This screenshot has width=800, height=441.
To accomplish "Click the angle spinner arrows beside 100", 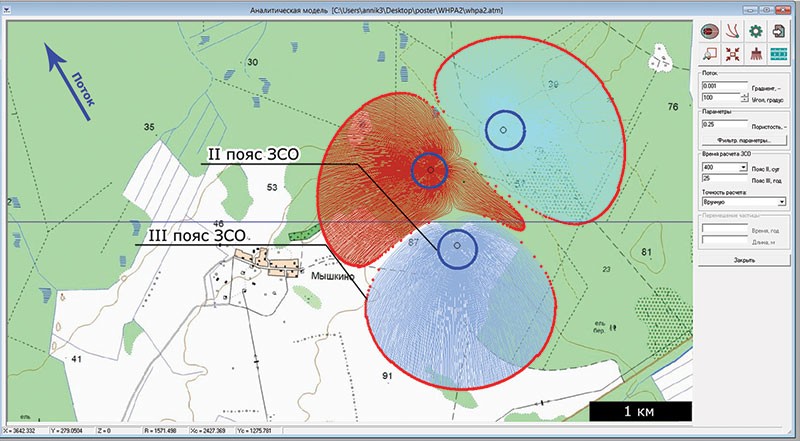I will [x=742, y=97].
